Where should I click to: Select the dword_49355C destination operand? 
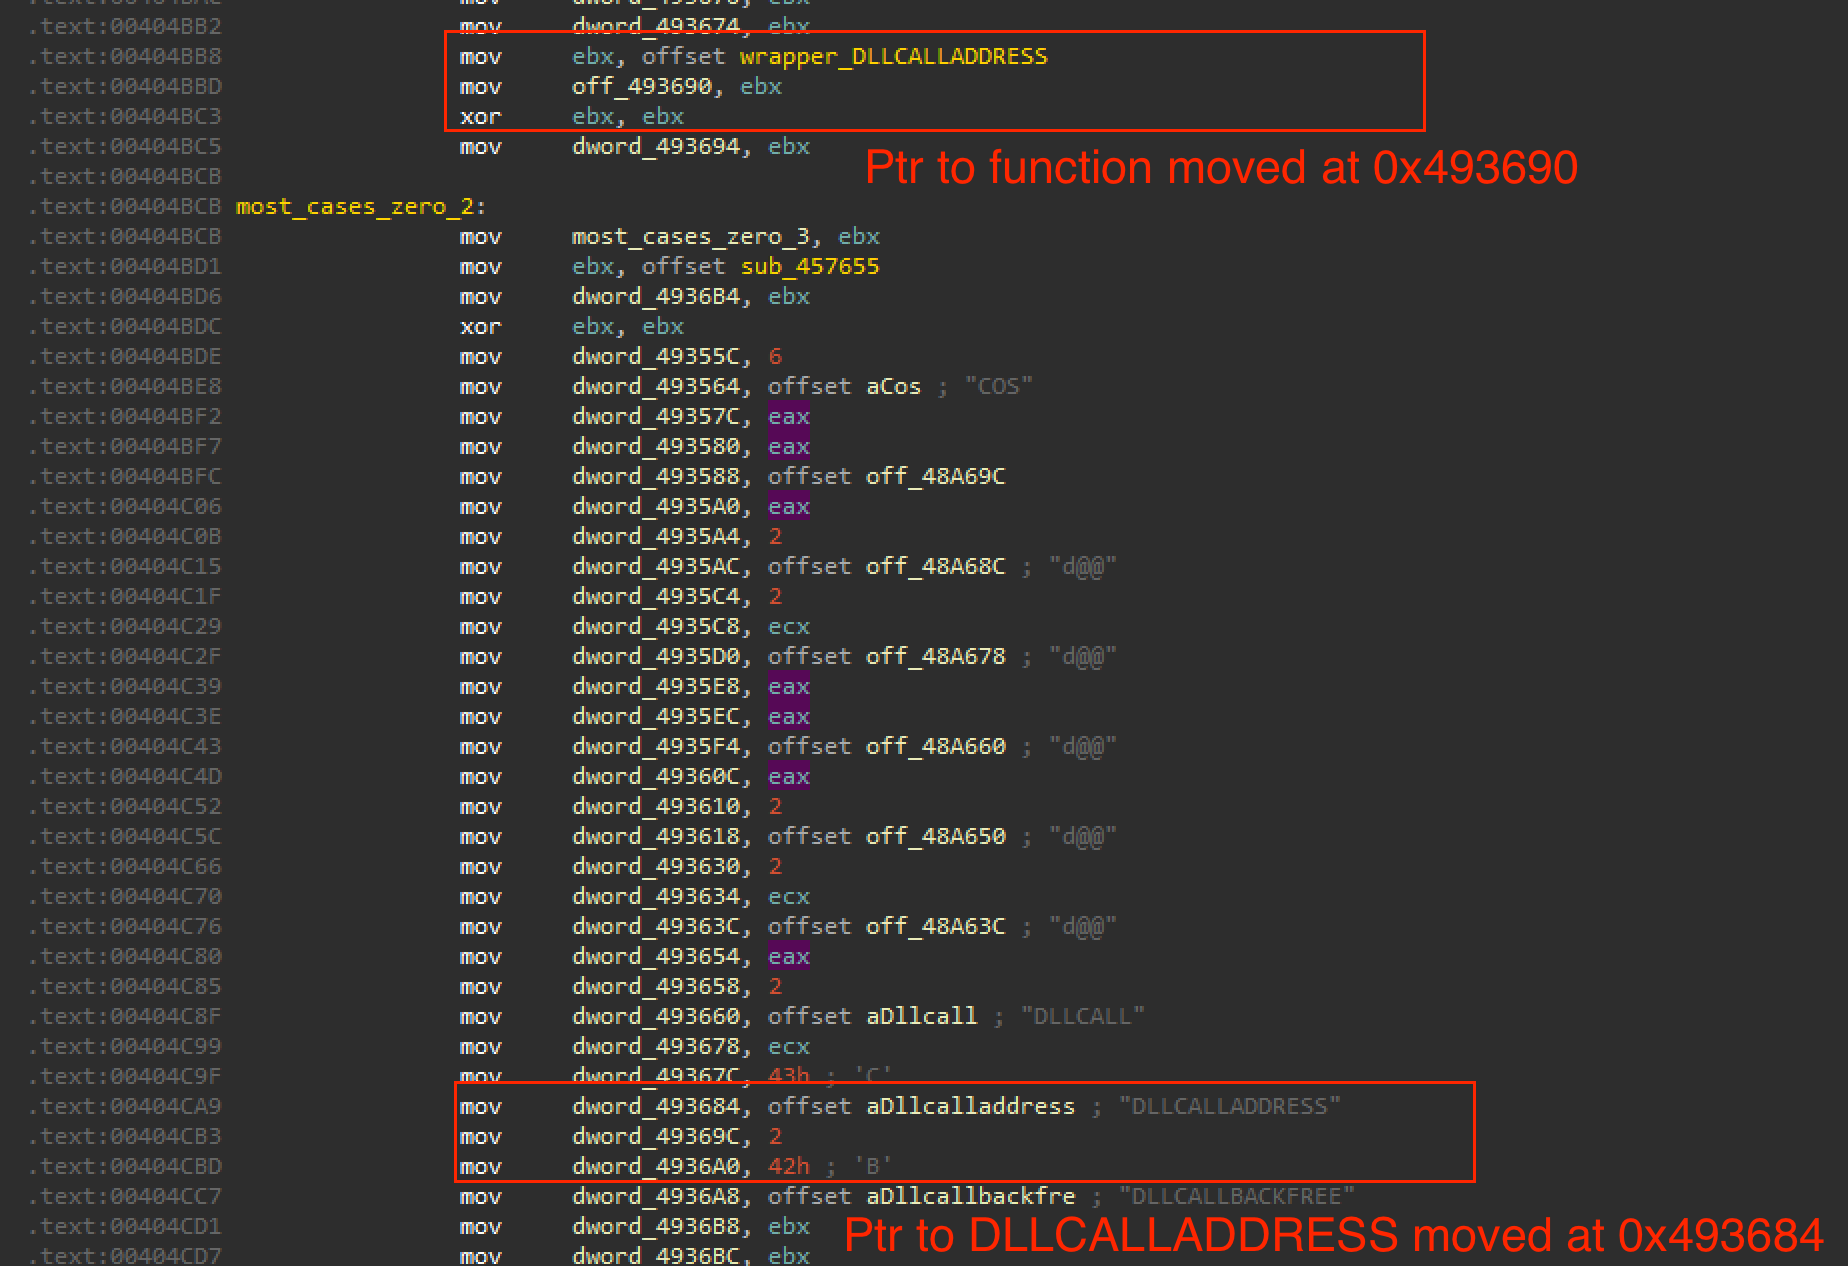pos(655,357)
